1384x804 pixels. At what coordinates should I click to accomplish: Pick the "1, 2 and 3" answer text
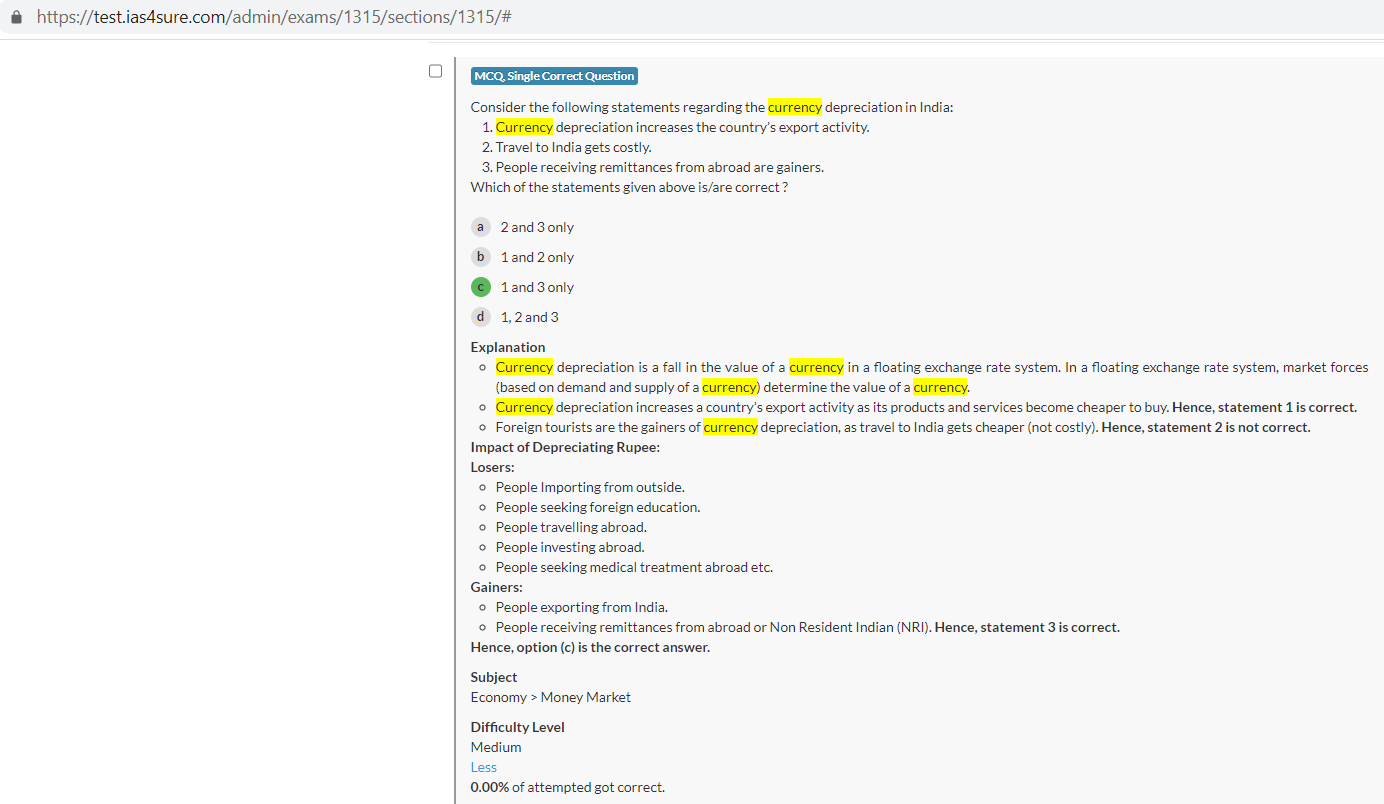[529, 317]
